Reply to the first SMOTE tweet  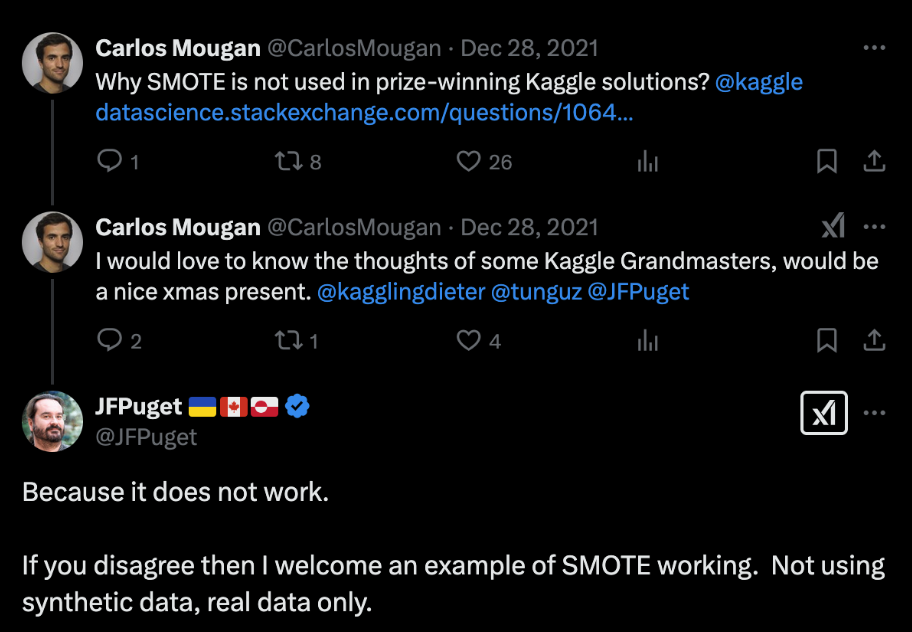click(109, 161)
